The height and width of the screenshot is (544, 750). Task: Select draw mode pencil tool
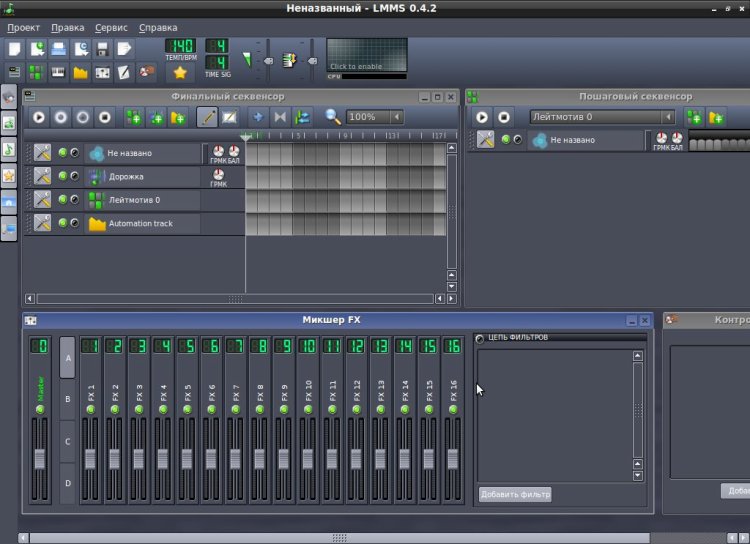pos(207,117)
